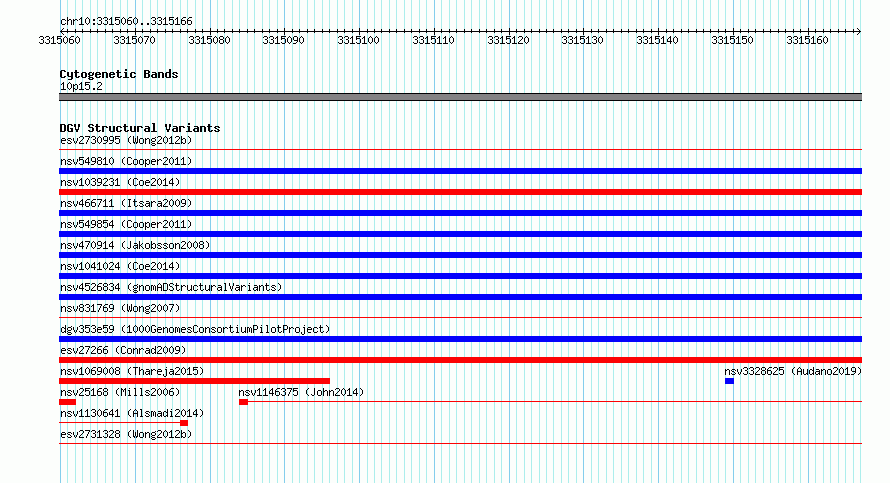The width and height of the screenshot is (890, 483).
Task: Click red block at end of nsv1130641
Action: 184,423
